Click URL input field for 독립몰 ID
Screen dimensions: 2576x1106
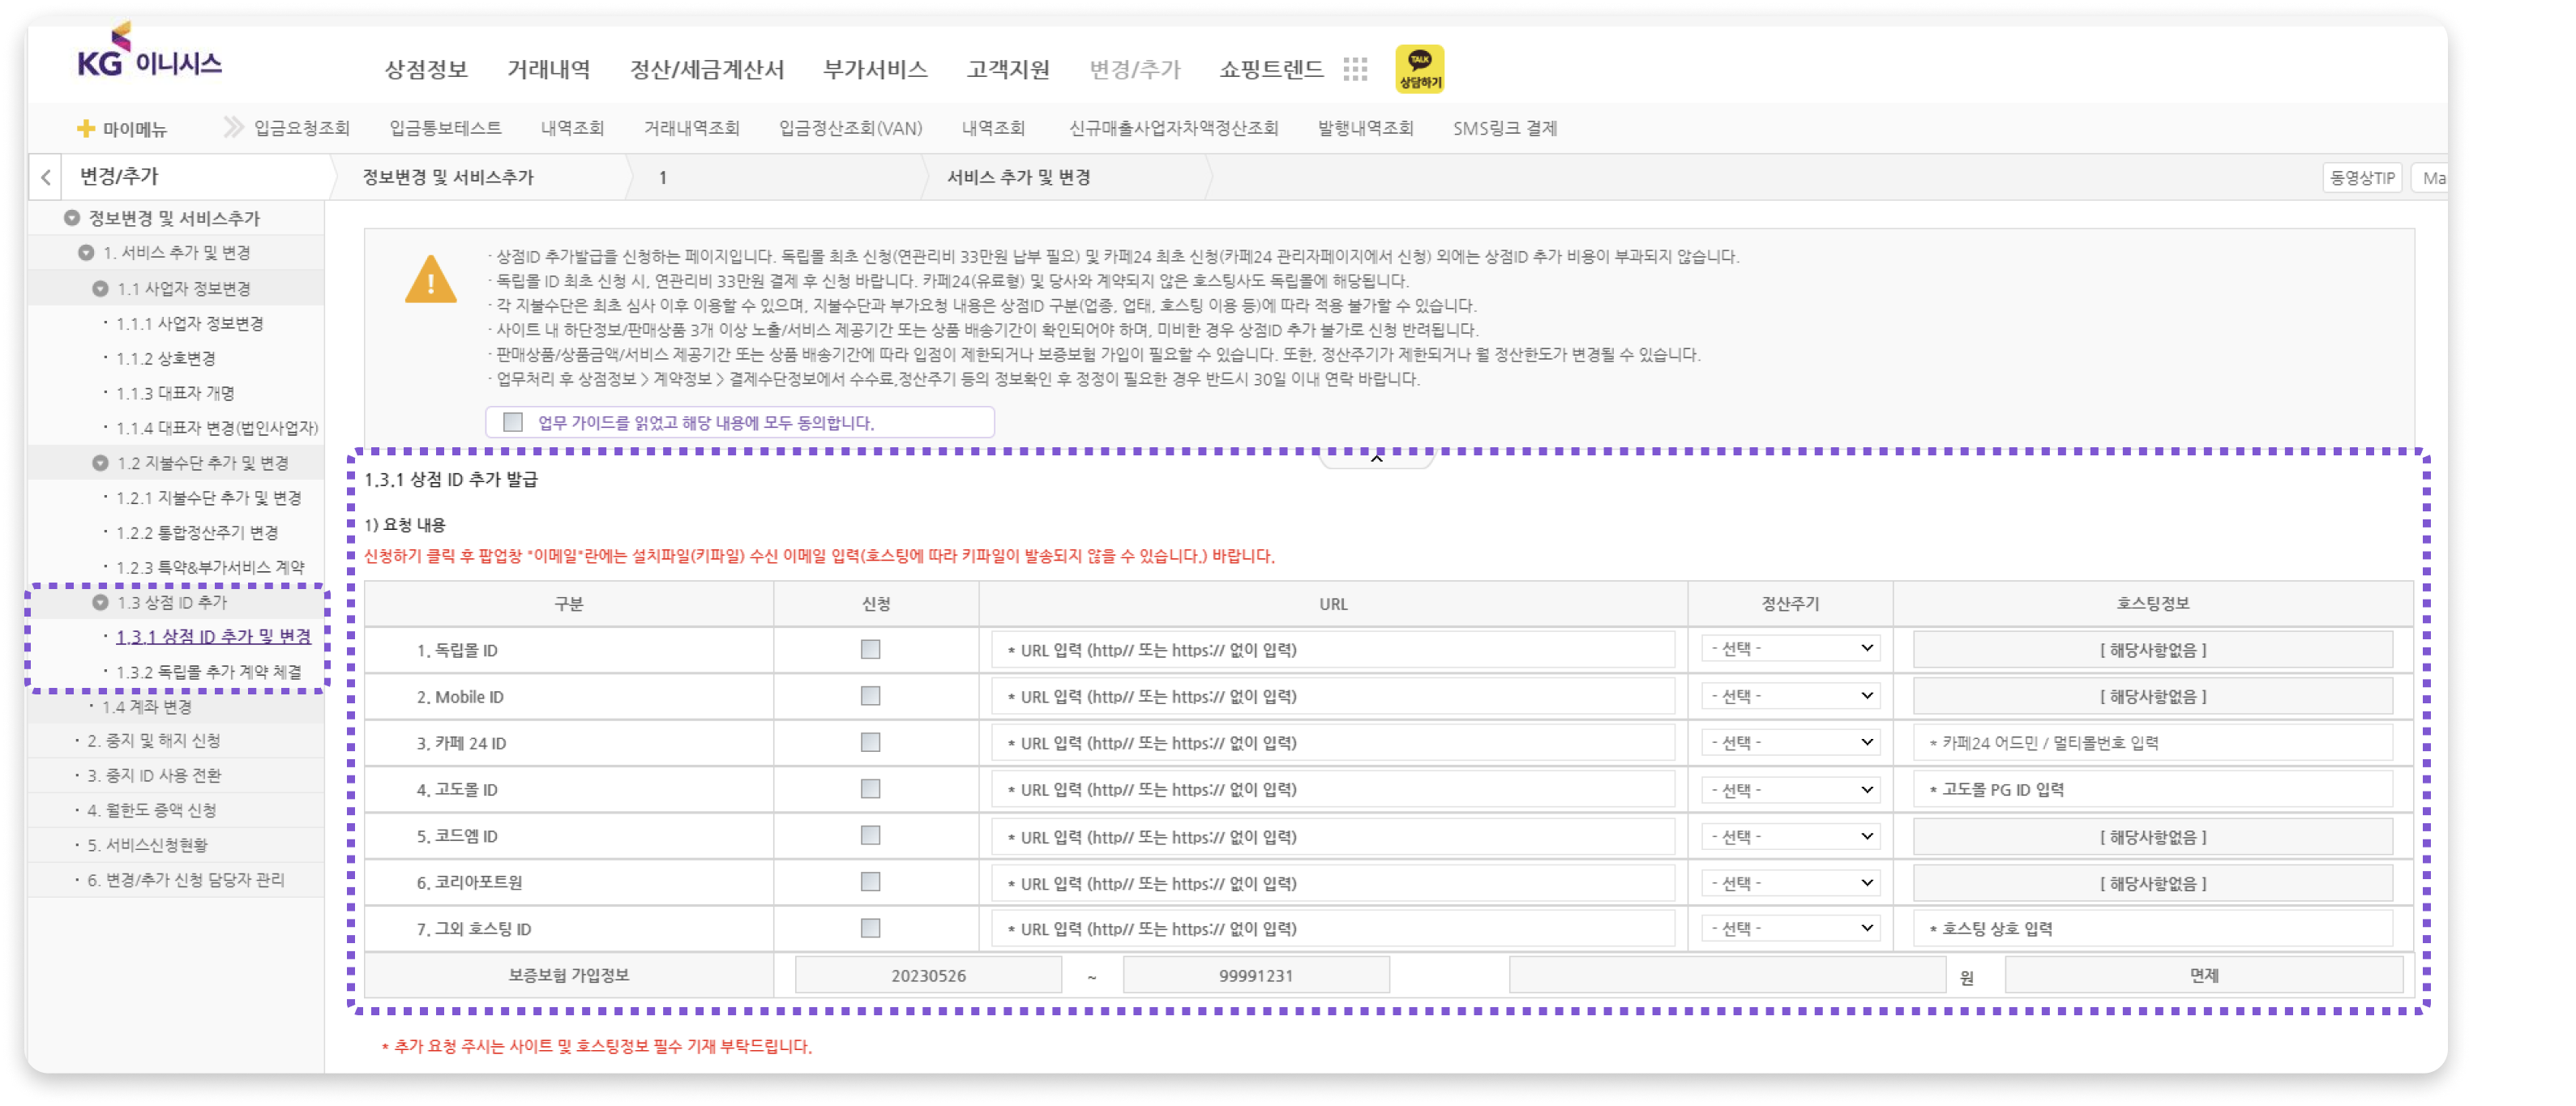[1333, 650]
